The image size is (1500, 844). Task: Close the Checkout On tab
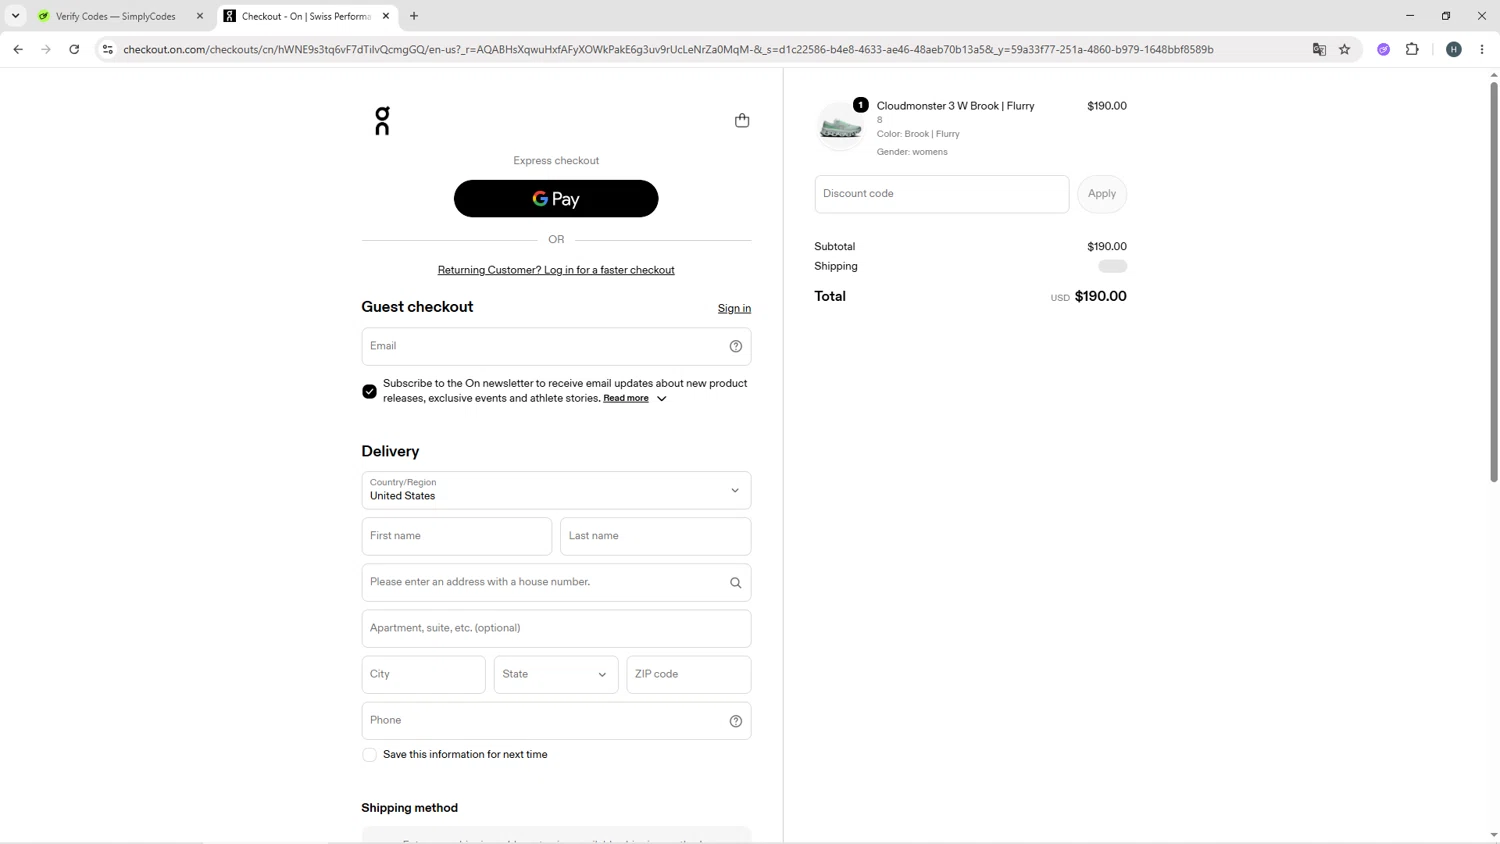tap(386, 16)
